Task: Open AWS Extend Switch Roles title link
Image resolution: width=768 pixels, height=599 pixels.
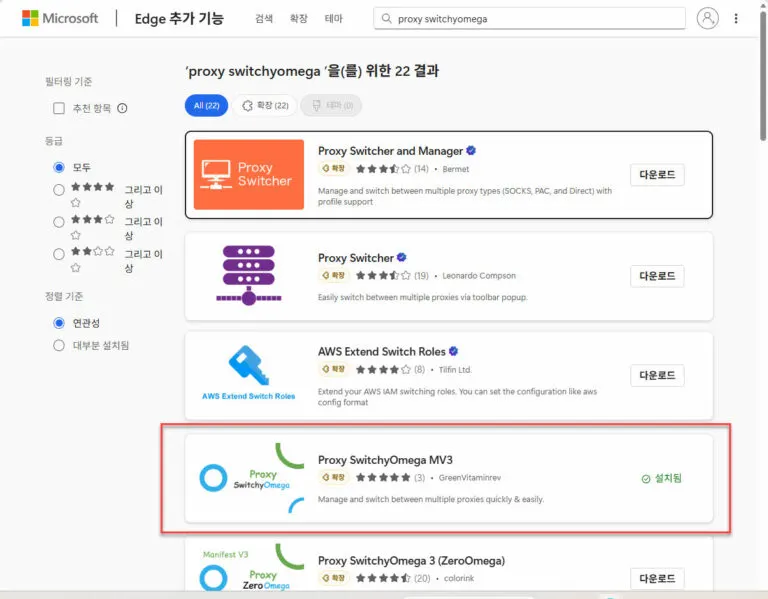Action: [x=382, y=351]
